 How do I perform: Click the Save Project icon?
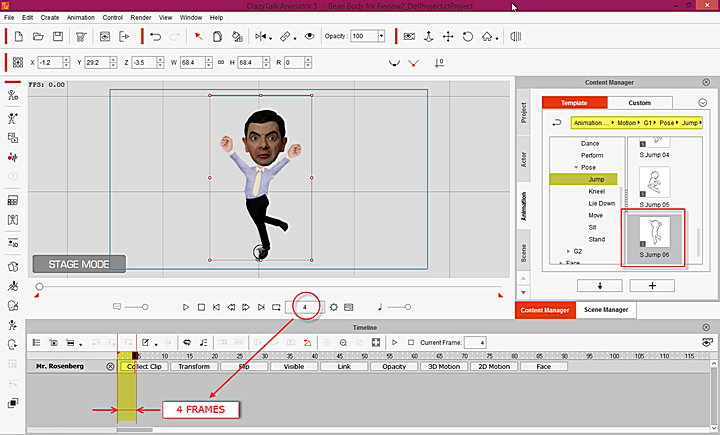(x=59, y=37)
